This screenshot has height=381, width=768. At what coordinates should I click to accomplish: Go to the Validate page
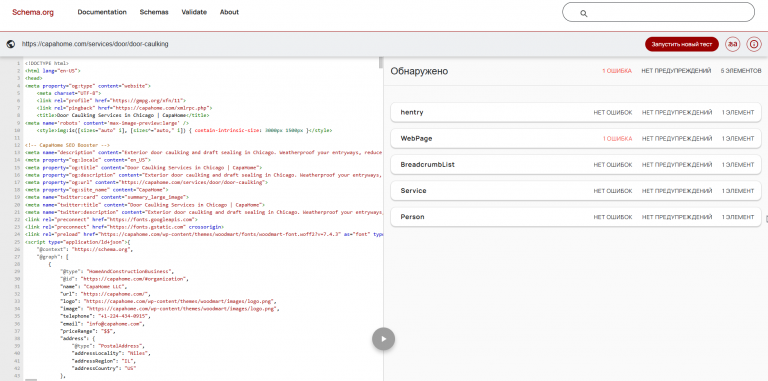[x=194, y=12]
